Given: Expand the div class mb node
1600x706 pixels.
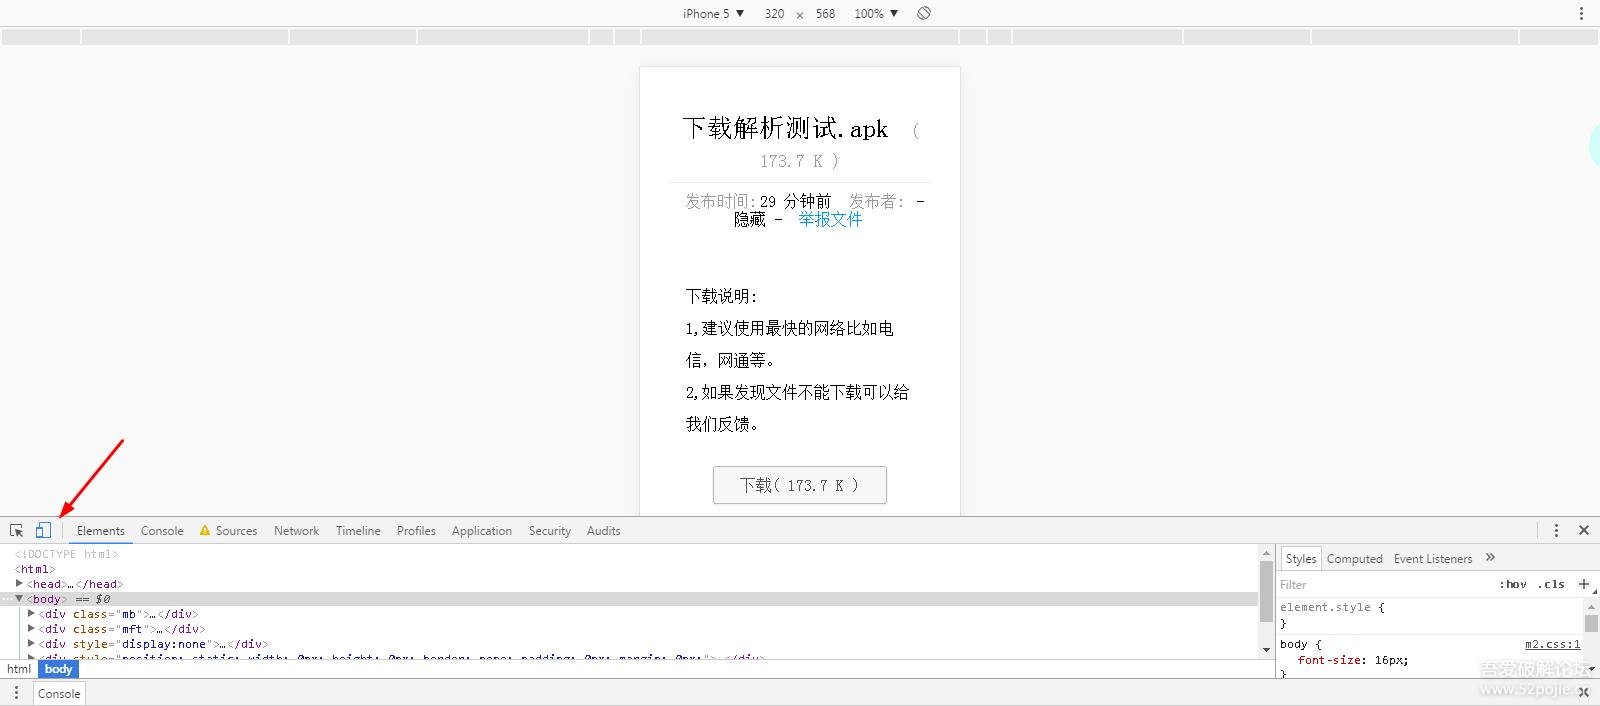Looking at the screenshot, I should click(31, 613).
